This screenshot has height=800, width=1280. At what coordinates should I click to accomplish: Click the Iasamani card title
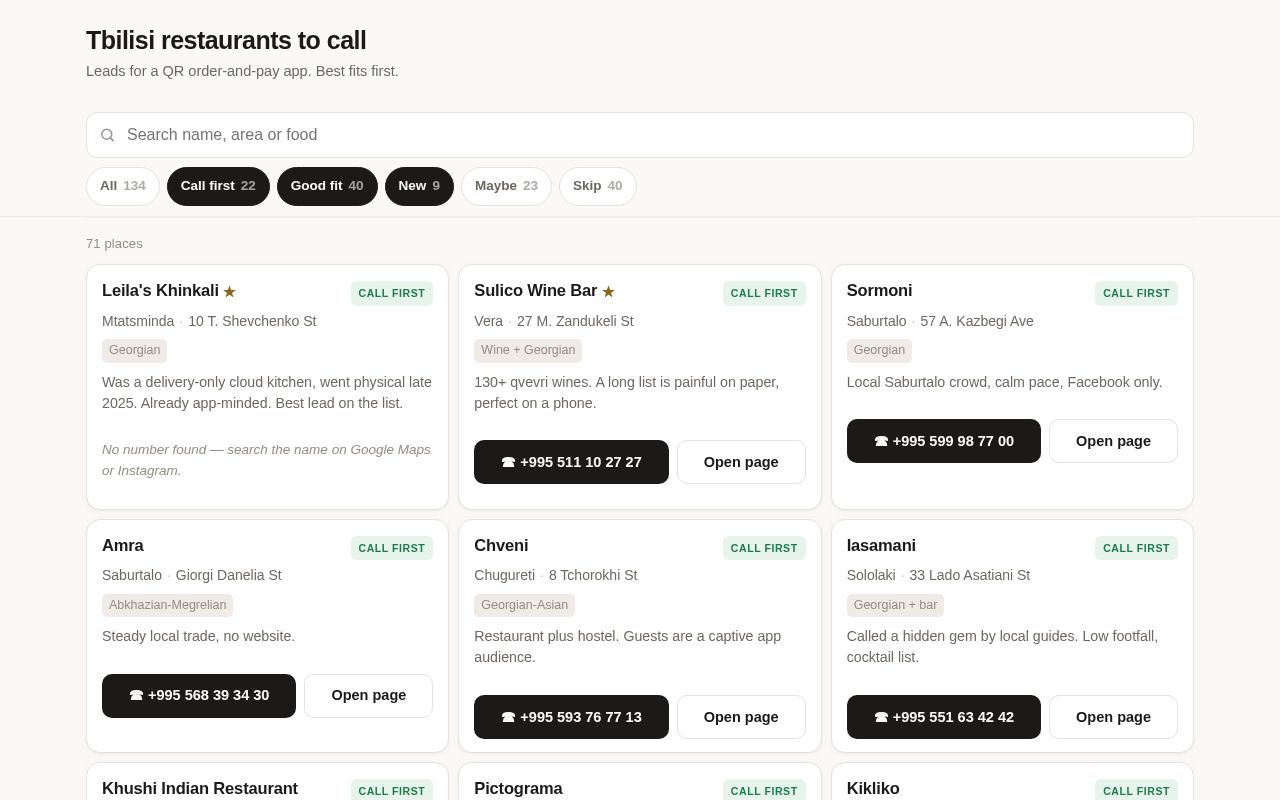point(881,546)
